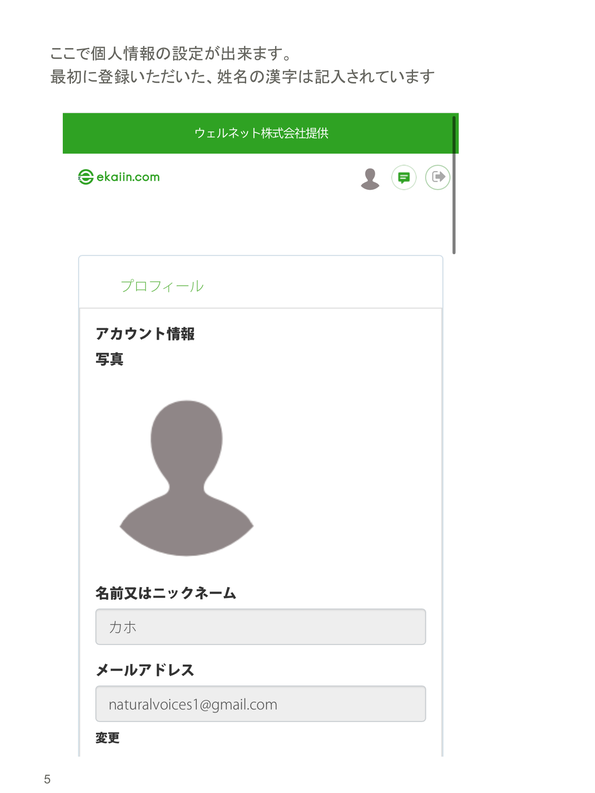Click the メールアドレス field label
Image resolution: width=595 pixels, height=793 pixels.
(145, 670)
